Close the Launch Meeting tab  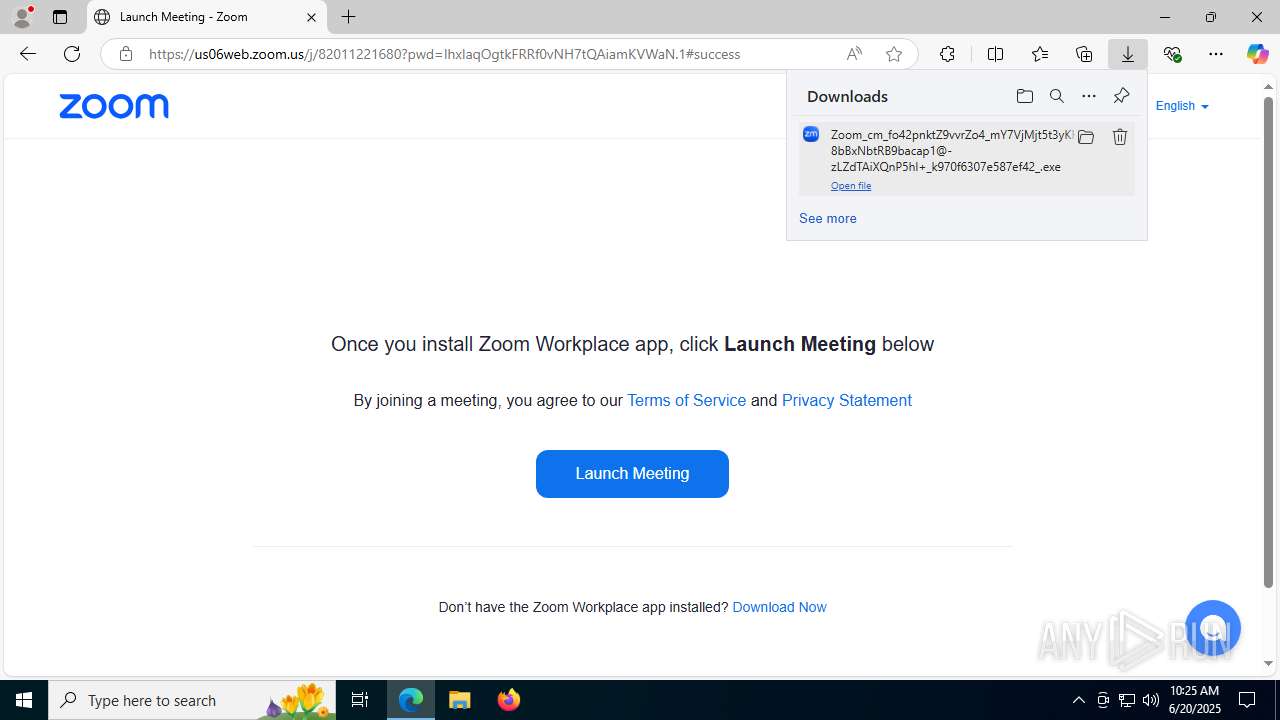(311, 17)
